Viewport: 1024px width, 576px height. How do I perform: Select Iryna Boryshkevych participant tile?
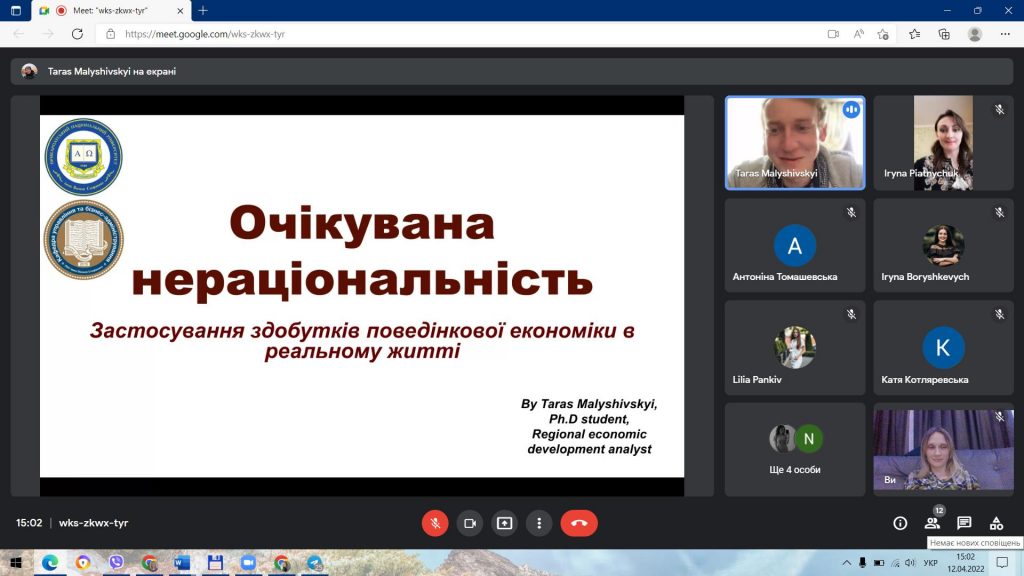[x=943, y=246]
